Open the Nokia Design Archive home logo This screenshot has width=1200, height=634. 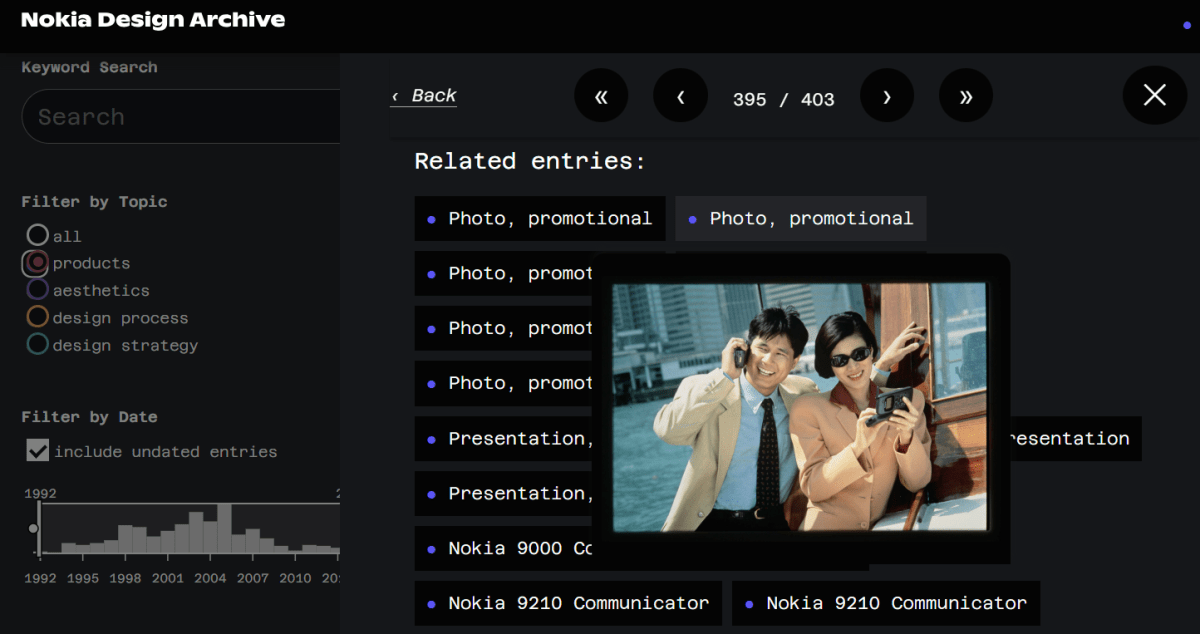click(152, 19)
